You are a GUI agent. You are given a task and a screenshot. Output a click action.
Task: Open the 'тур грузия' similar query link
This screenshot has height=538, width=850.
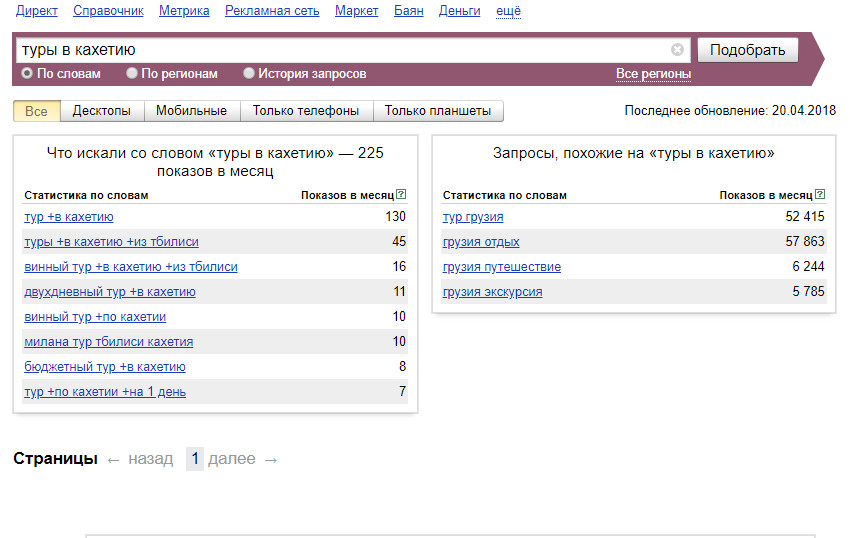473,217
